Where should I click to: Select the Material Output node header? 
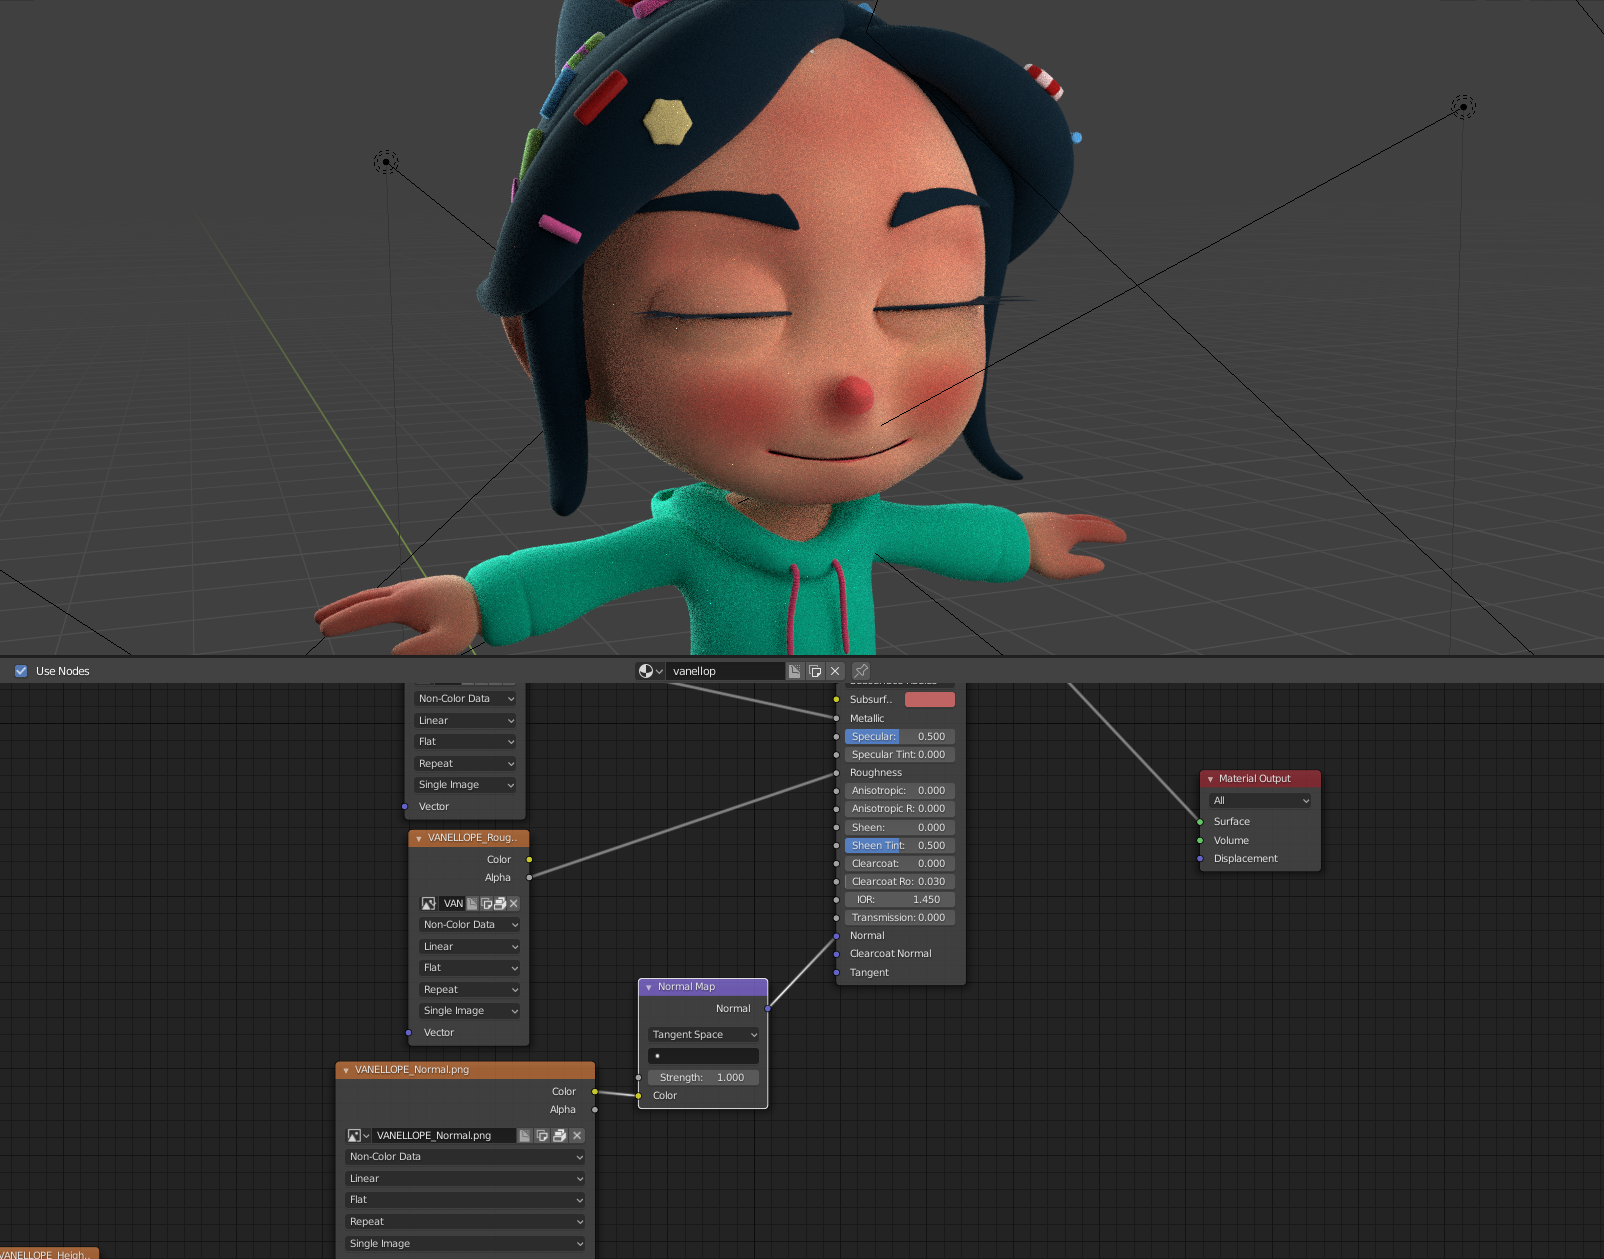[1260, 779]
